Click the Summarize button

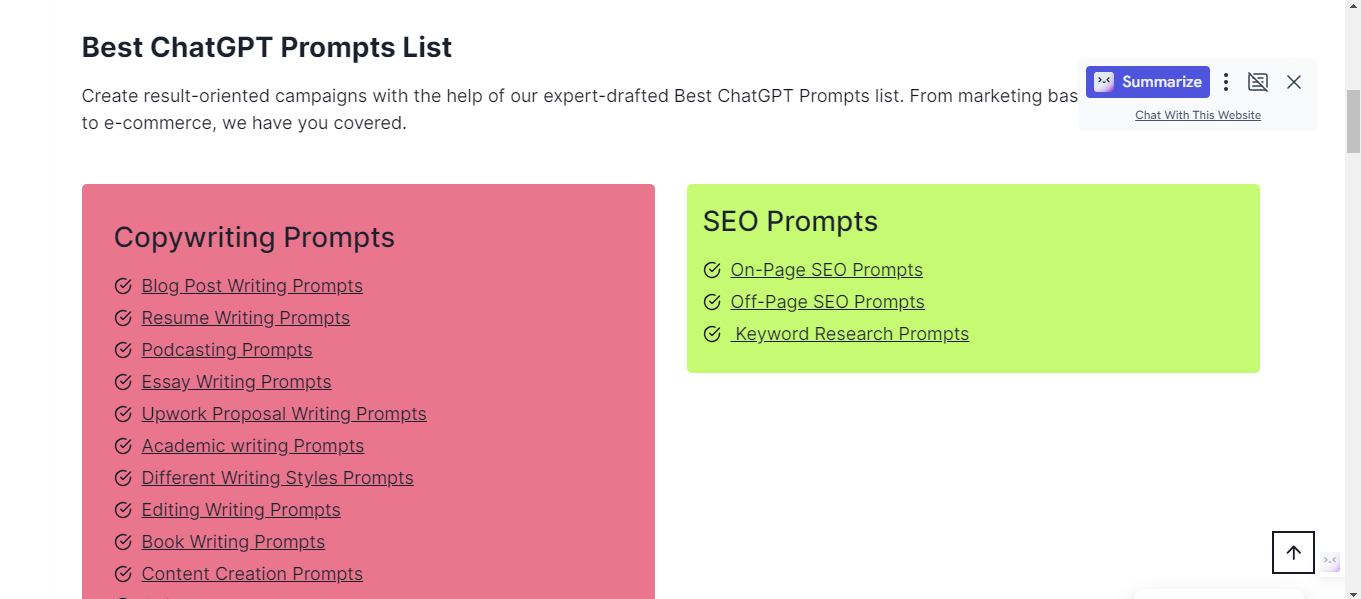(1147, 81)
